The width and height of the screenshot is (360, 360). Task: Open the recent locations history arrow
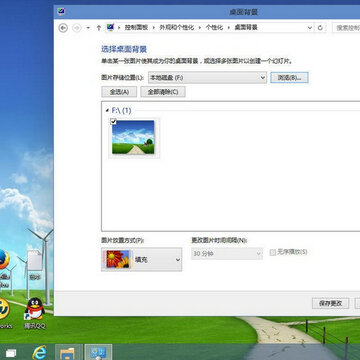pos(88,28)
